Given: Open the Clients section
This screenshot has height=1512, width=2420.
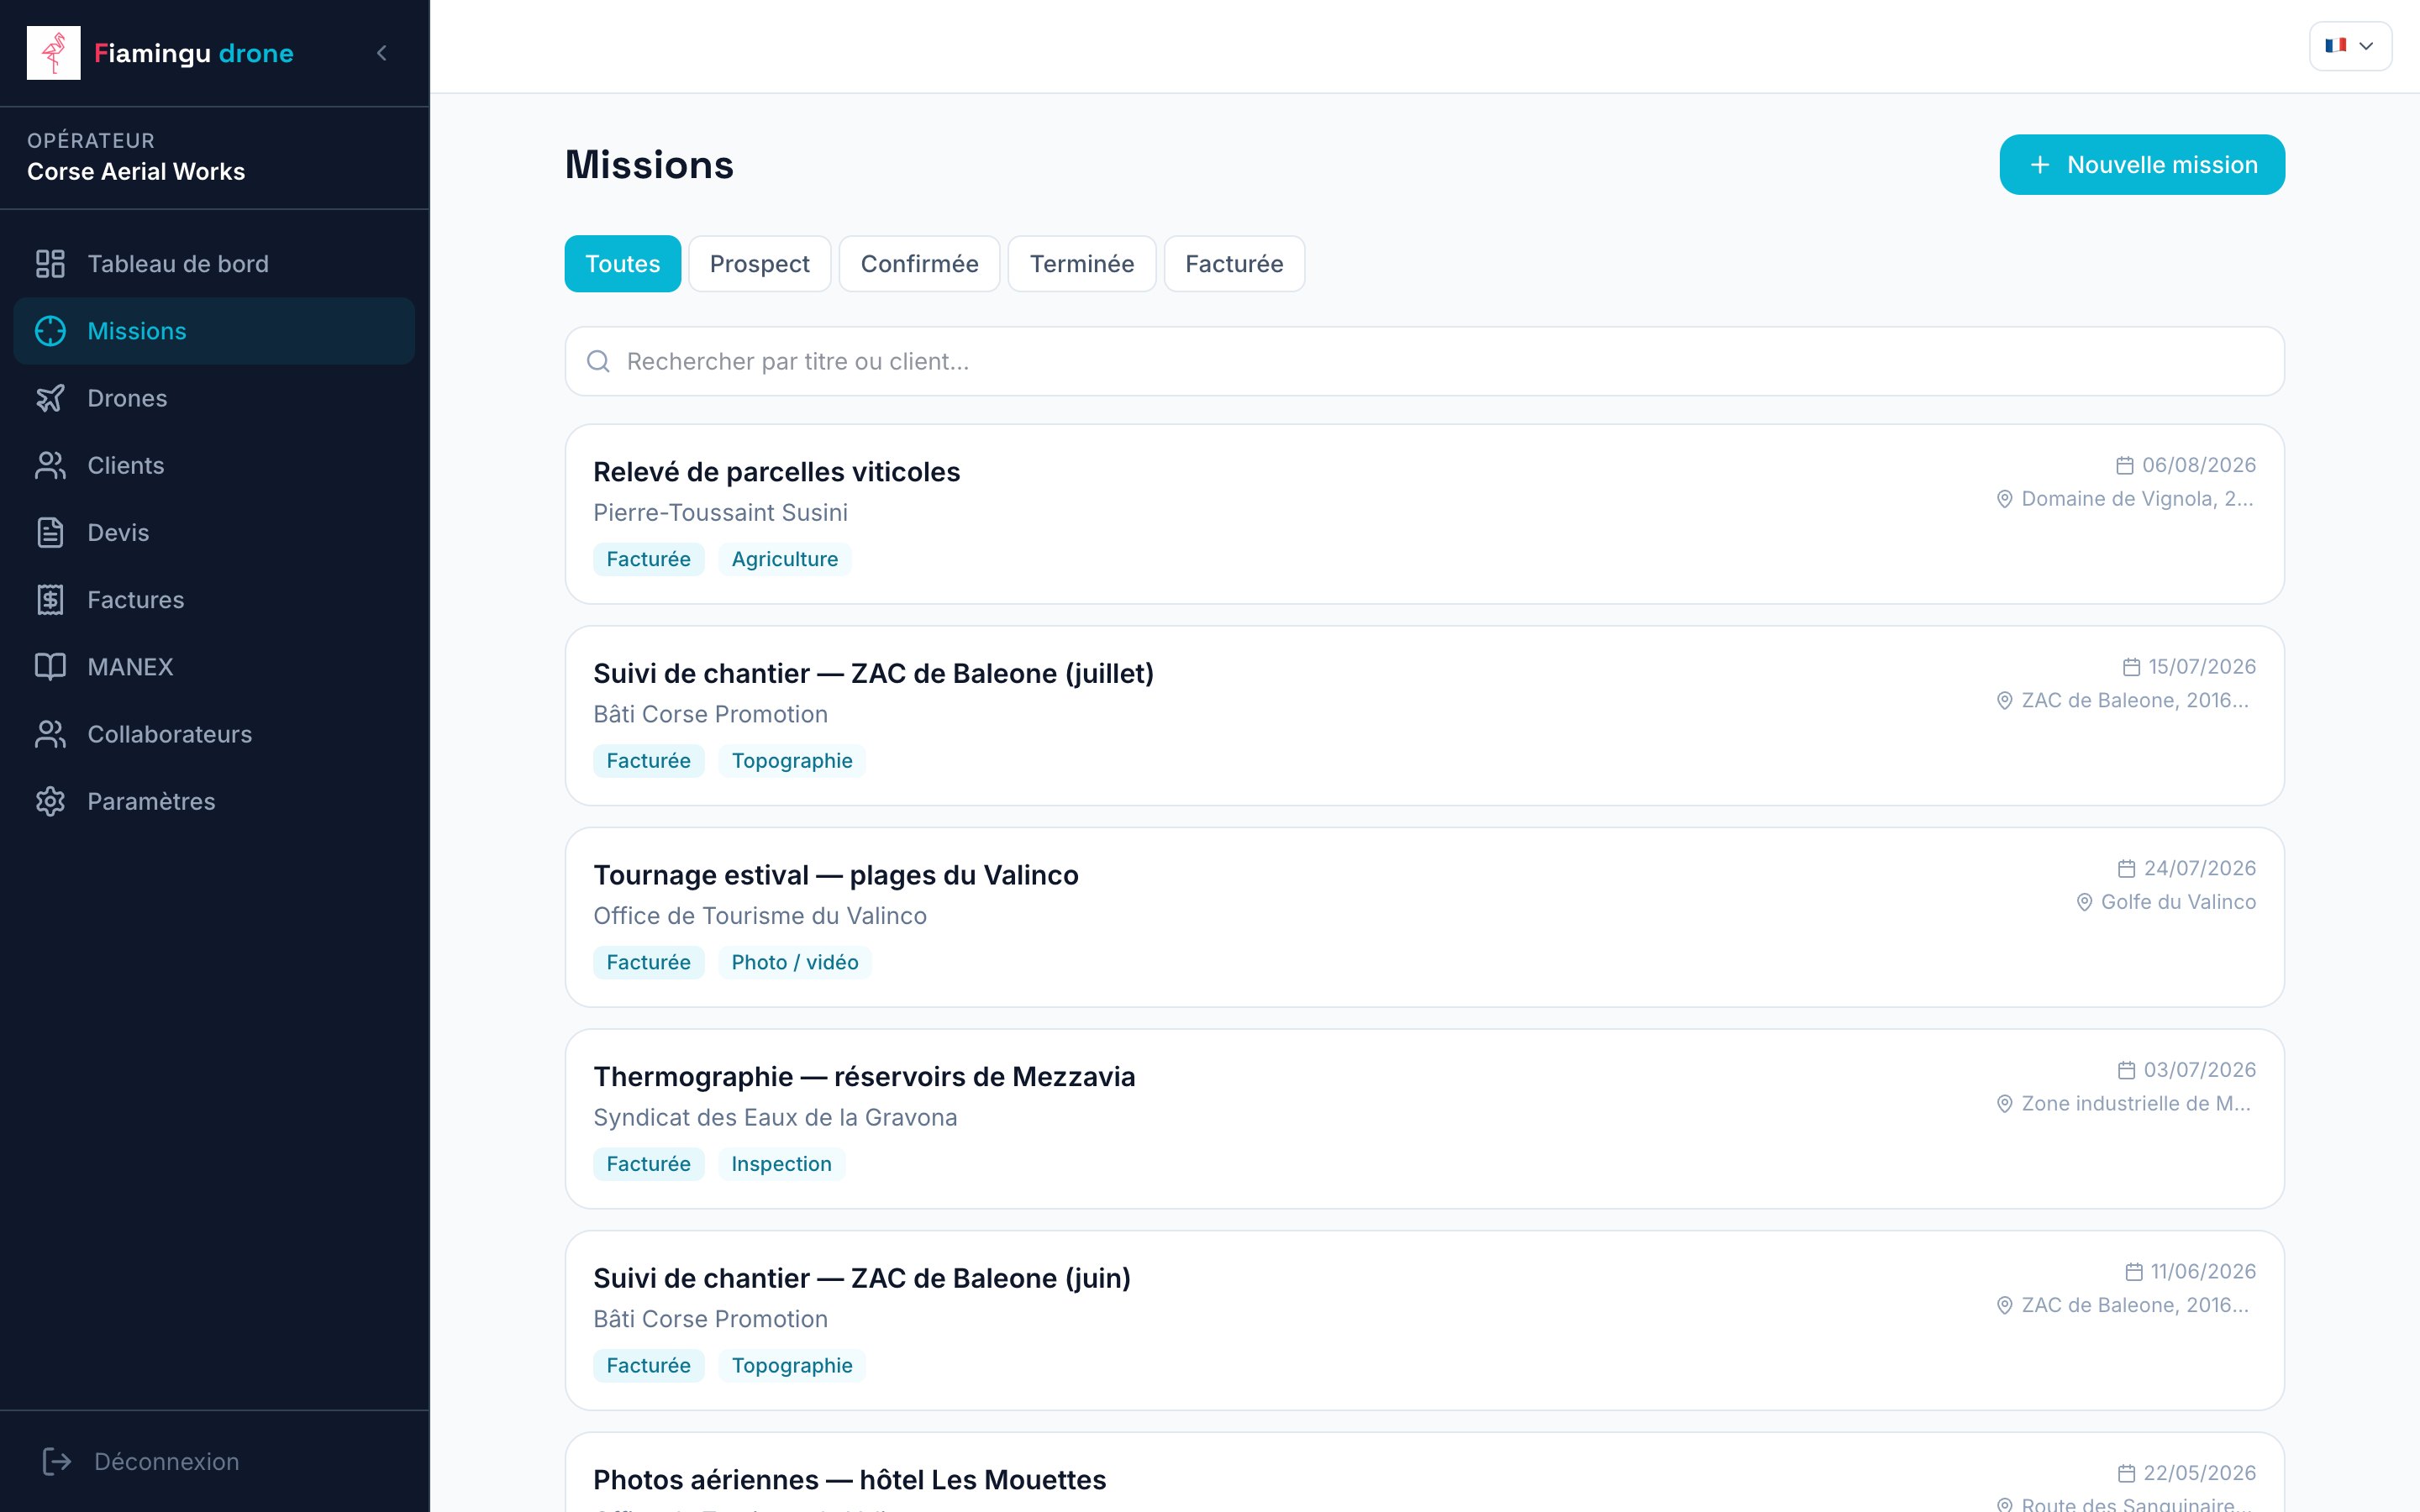Looking at the screenshot, I should [214, 465].
